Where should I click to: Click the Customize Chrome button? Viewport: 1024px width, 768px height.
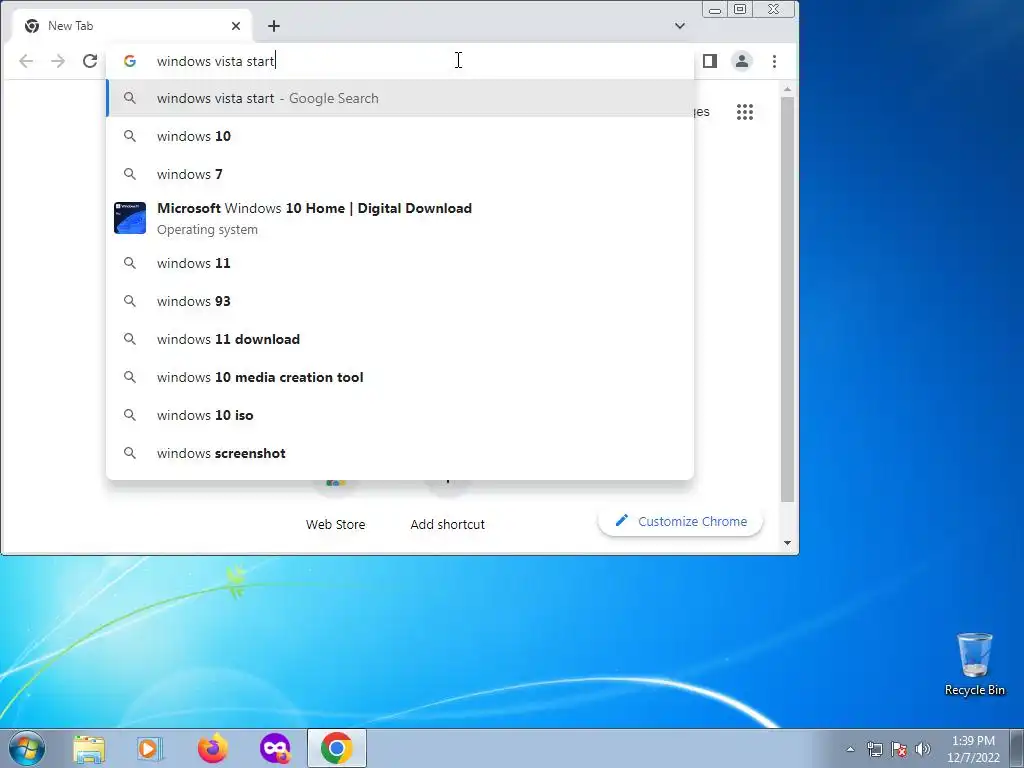[x=680, y=521]
